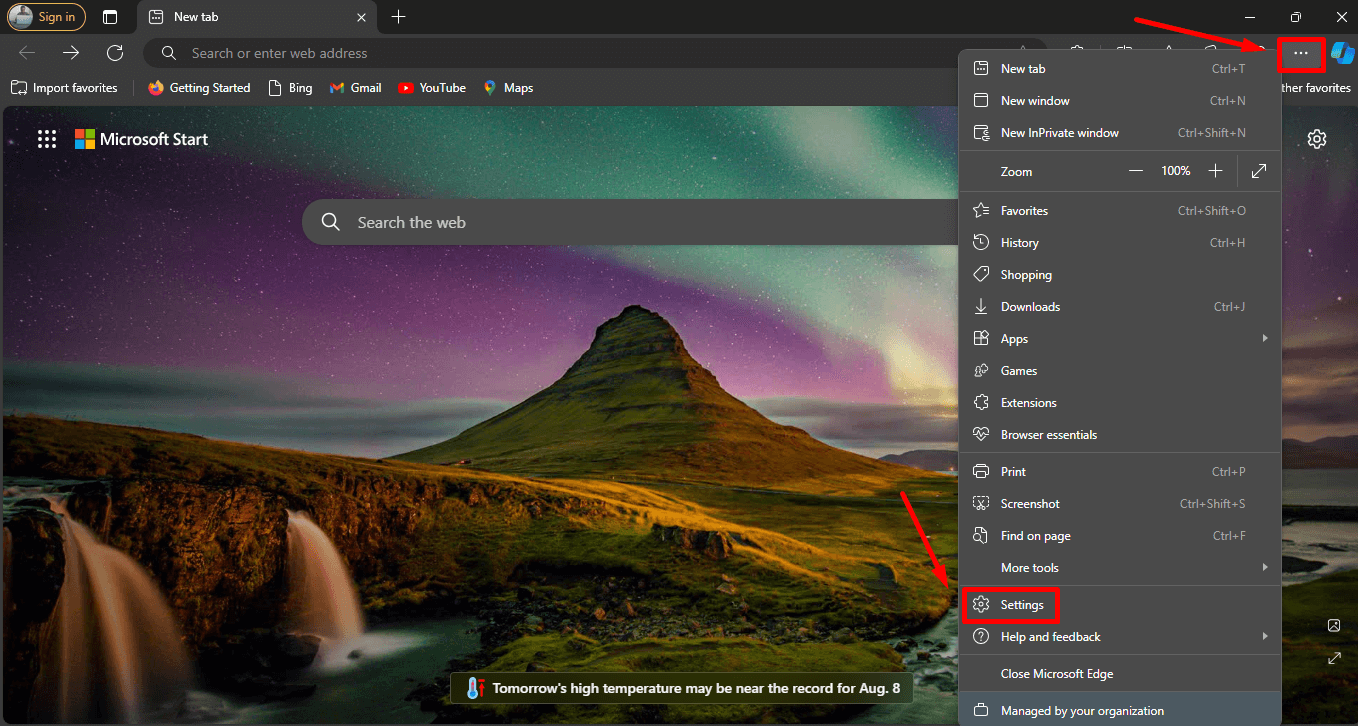The width and height of the screenshot is (1358, 726).
Task: Refresh the page with reload icon
Action: (115, 53)
